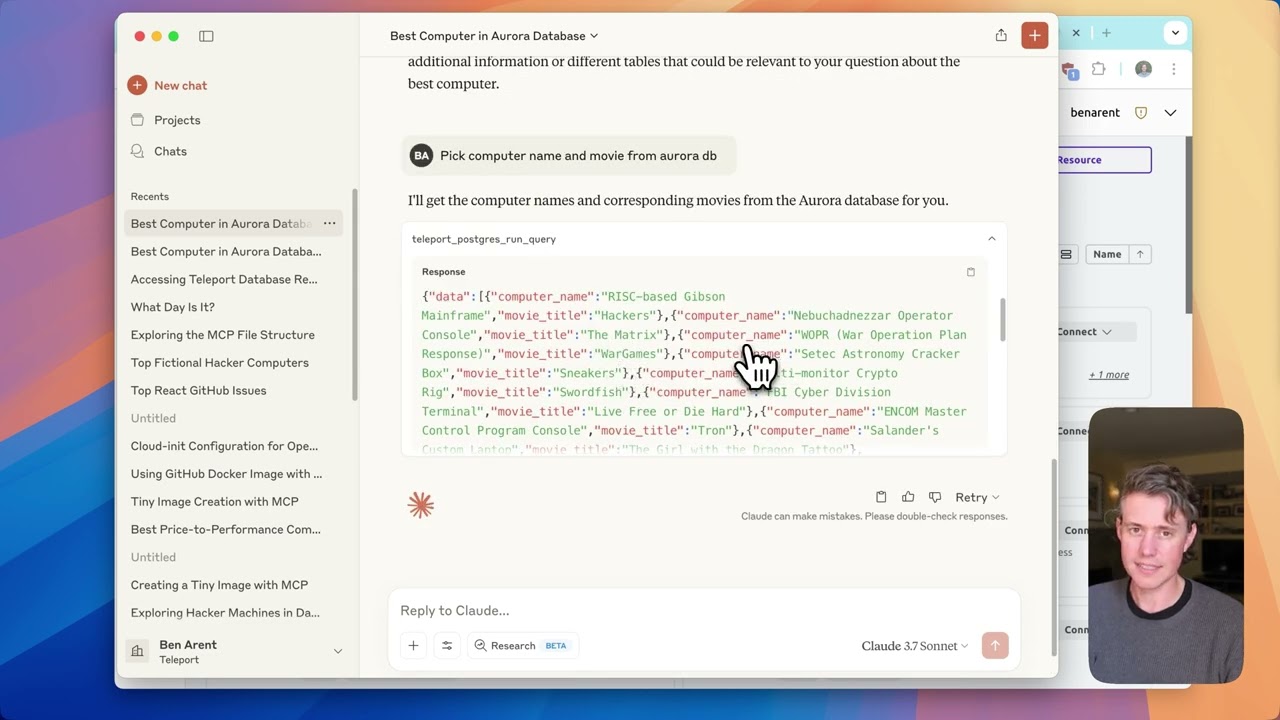Click the main chat vertical scrollbar
The height and width of the screenshot is (720, 1280).
1053,556
